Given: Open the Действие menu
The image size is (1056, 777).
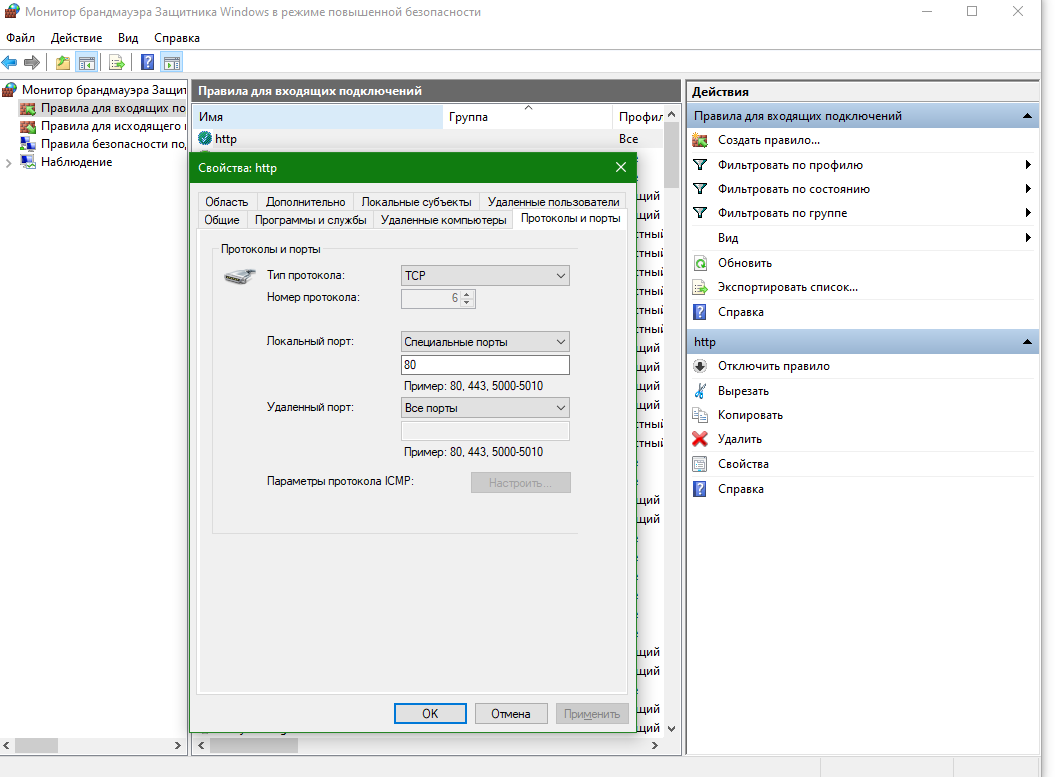Looking at the screenshot, I should tap(76, 38).
